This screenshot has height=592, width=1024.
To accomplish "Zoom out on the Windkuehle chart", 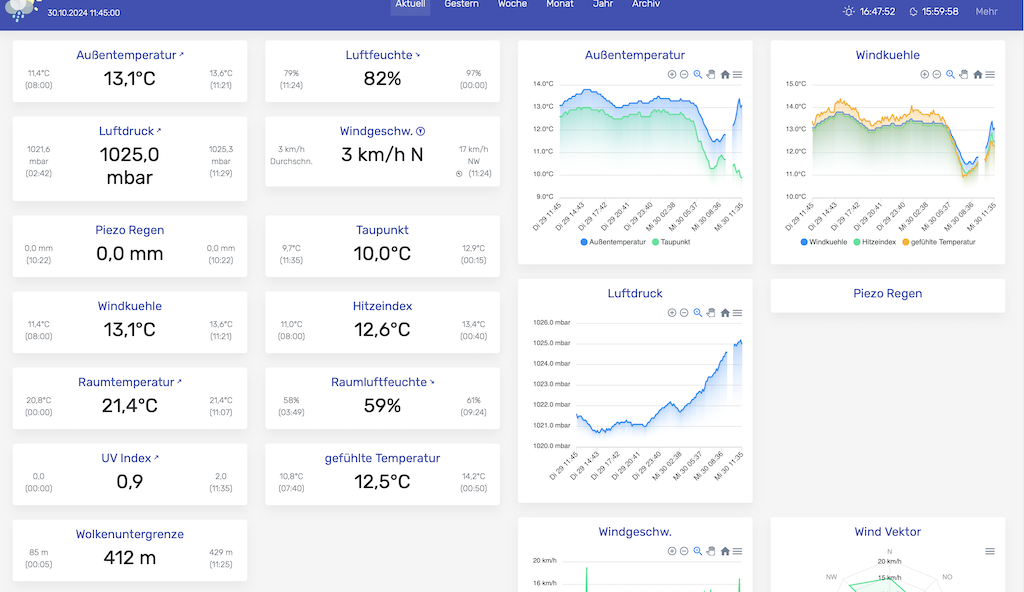I will [x=936, y=74].
